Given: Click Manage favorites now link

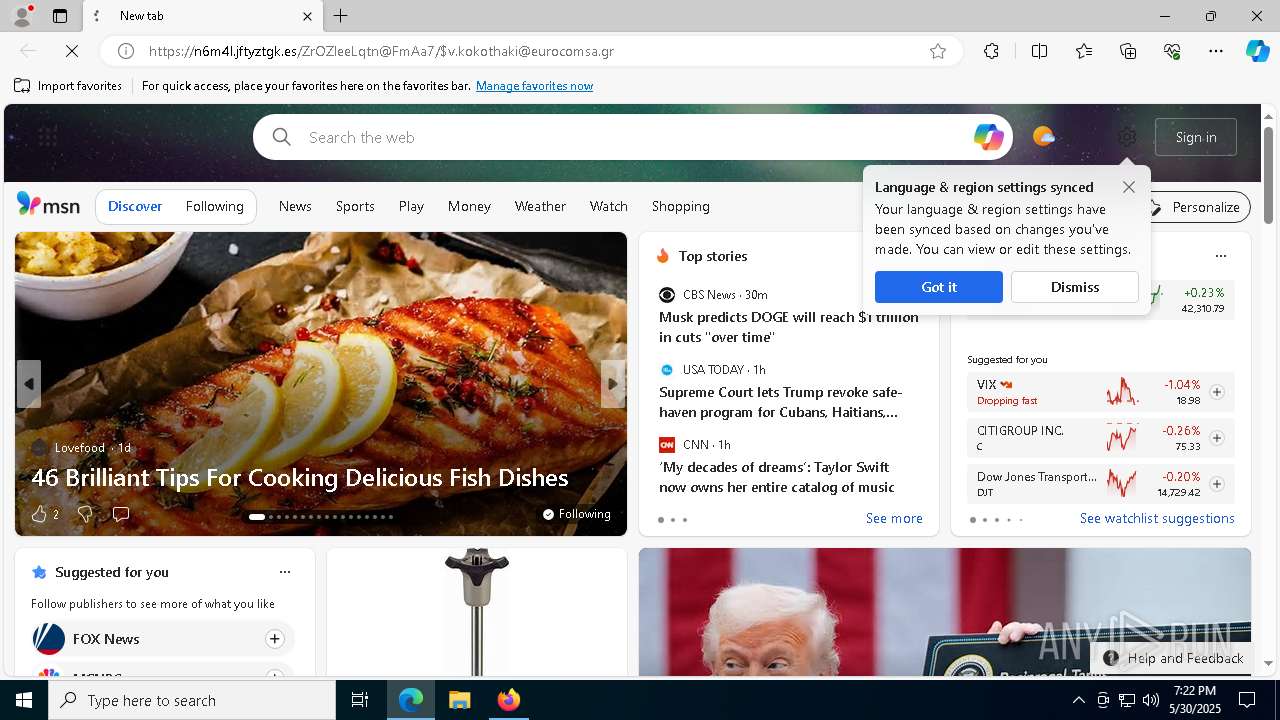Looking at the screenshot, I should point(534,86).
